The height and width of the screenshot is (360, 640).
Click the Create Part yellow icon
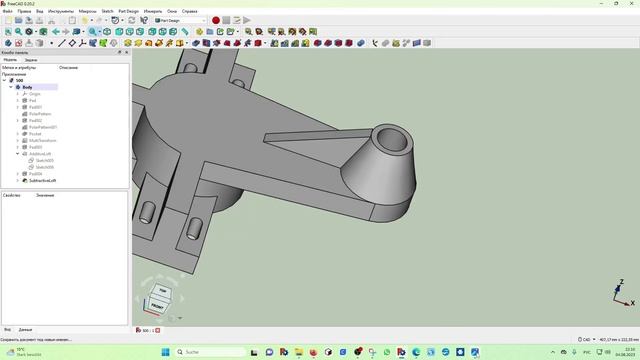click(199, 31)
